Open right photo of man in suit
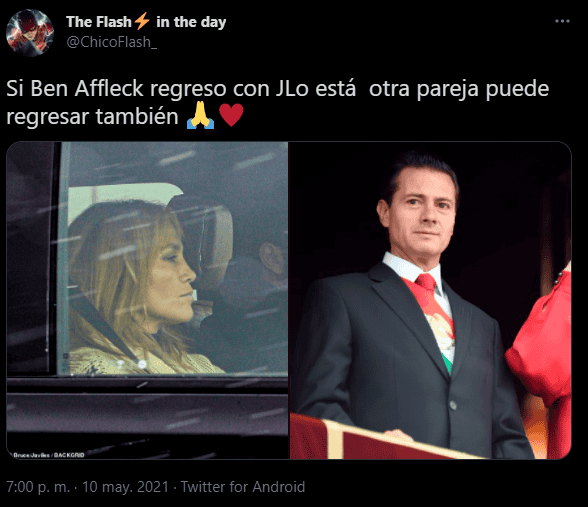The image size is (588, 507). click(430, 300)
